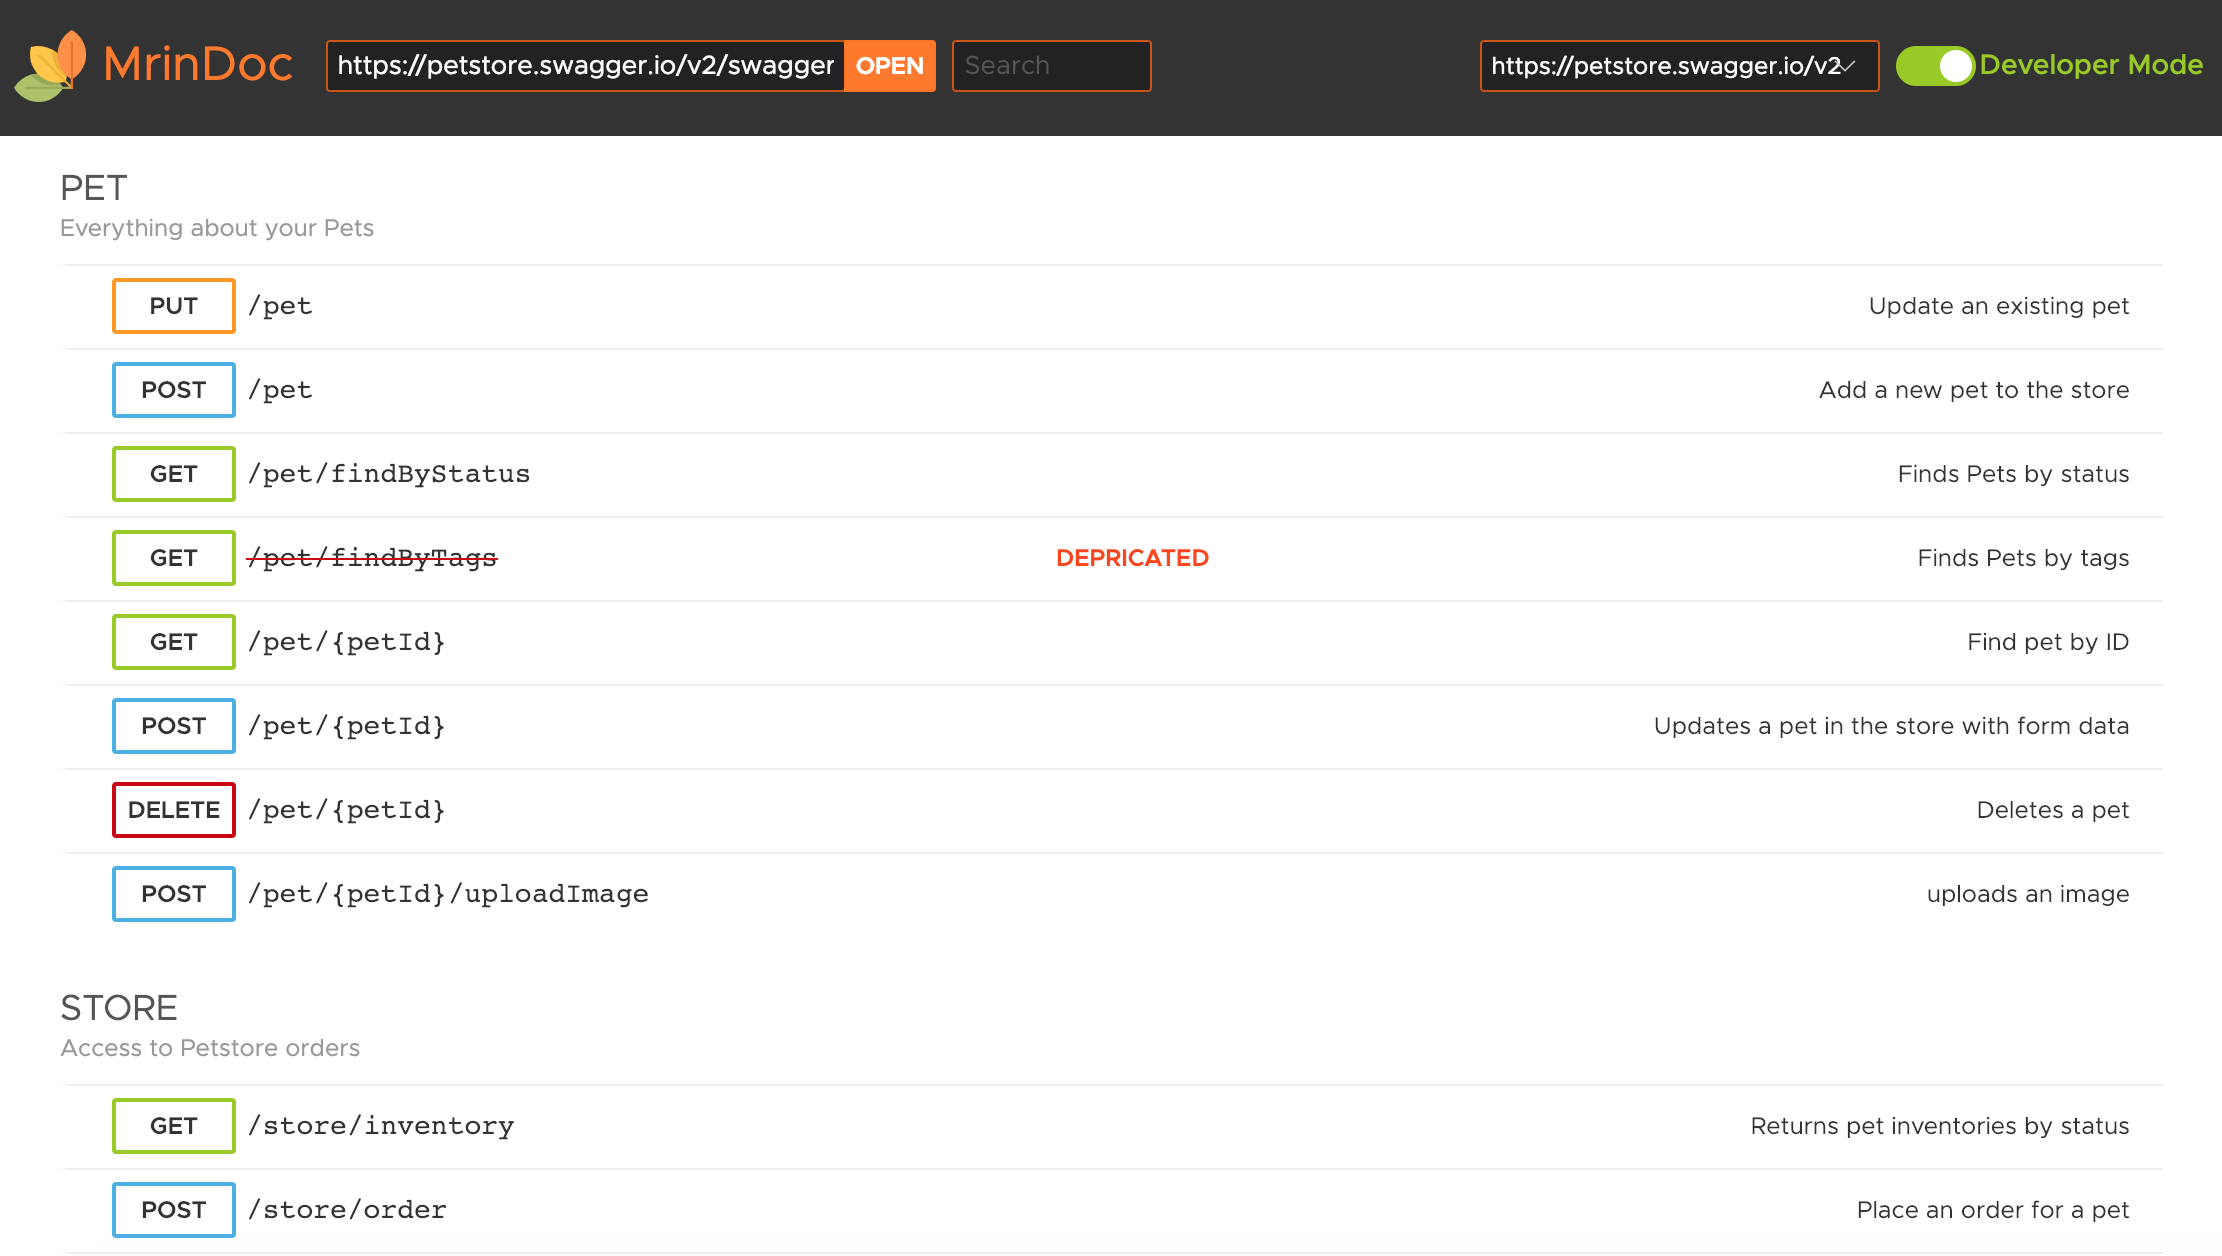Click POST badge for /store/order
The image size is (2222, 1256).
(174, 1210)
